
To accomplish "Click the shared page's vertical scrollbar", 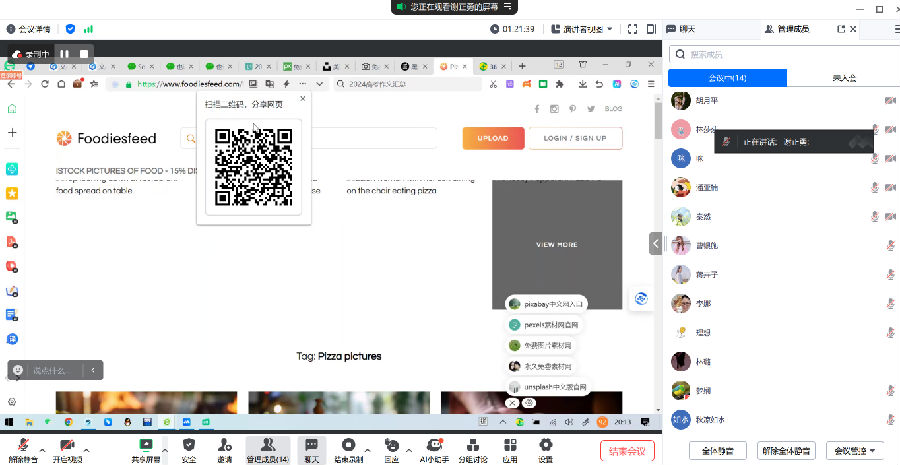I will 657,120.
